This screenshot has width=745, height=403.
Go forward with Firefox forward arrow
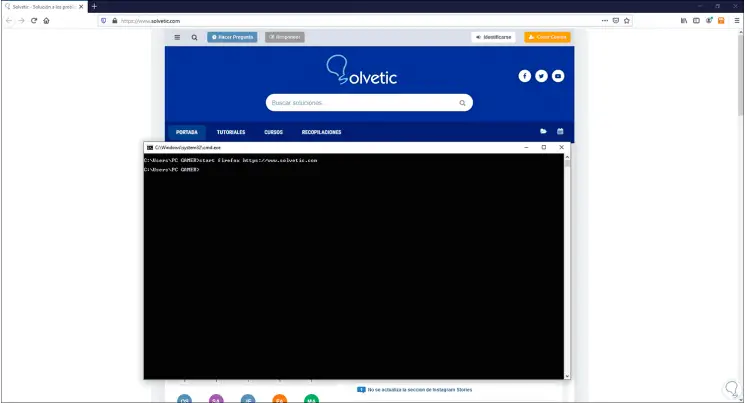21,20
